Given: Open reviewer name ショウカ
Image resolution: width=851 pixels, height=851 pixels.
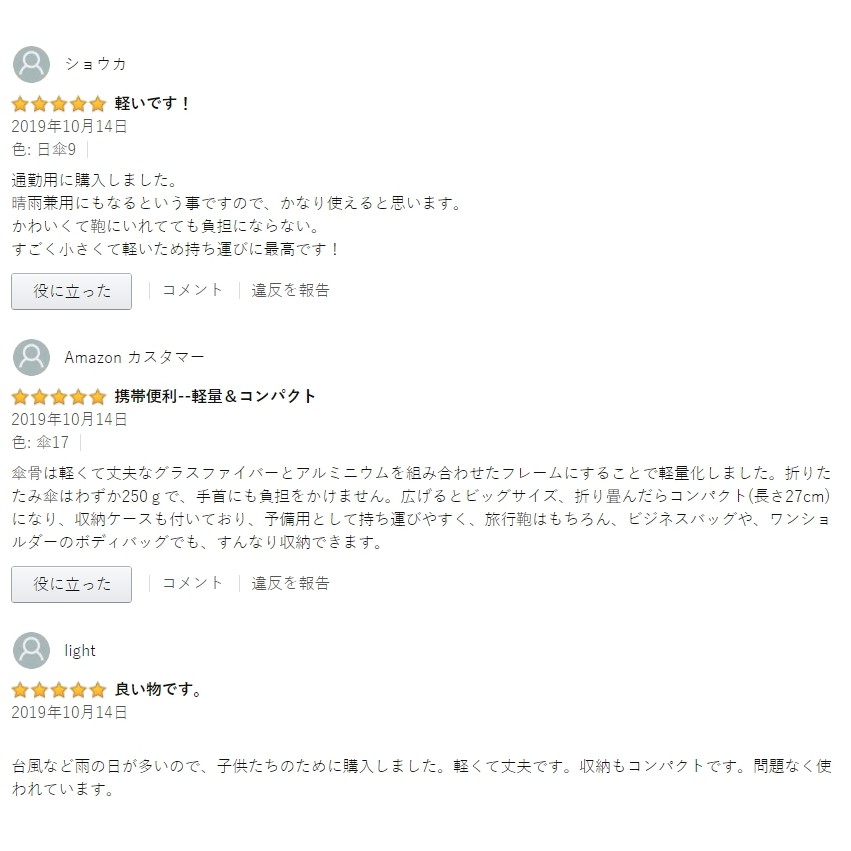Looking at the screenshot, I should click(x=95, y=64).
